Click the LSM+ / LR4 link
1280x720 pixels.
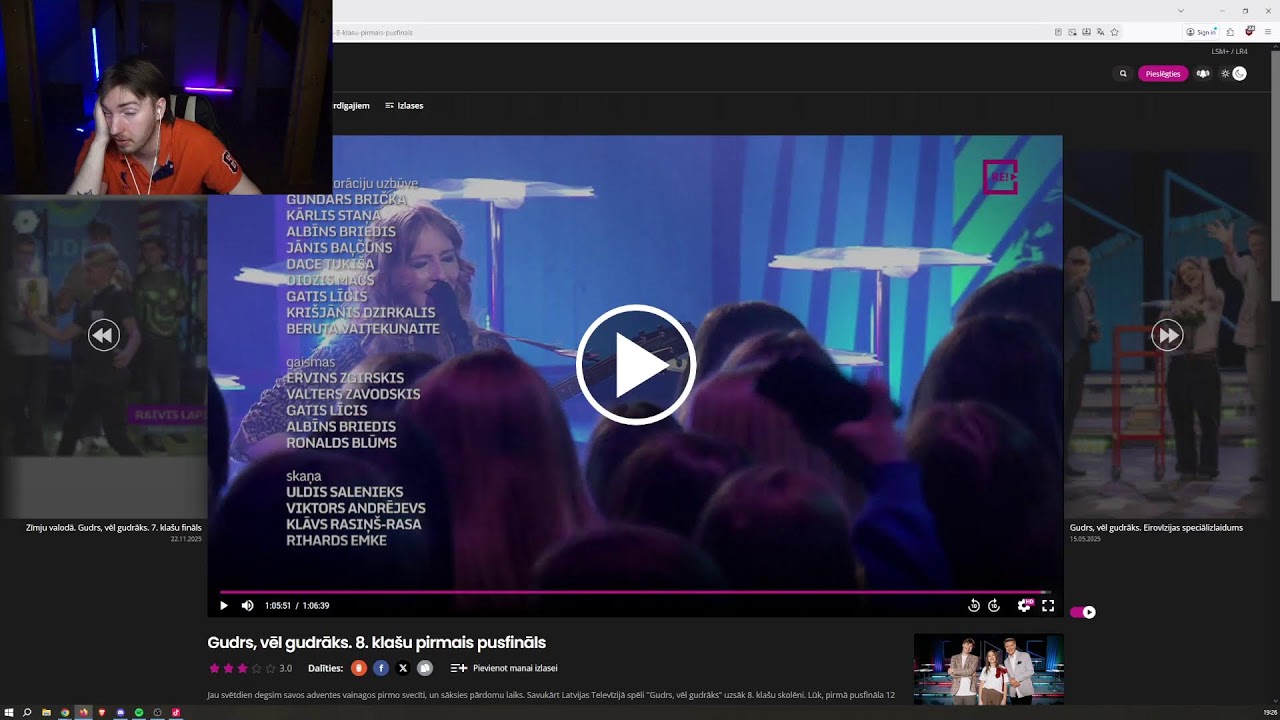pos(1230,51)
